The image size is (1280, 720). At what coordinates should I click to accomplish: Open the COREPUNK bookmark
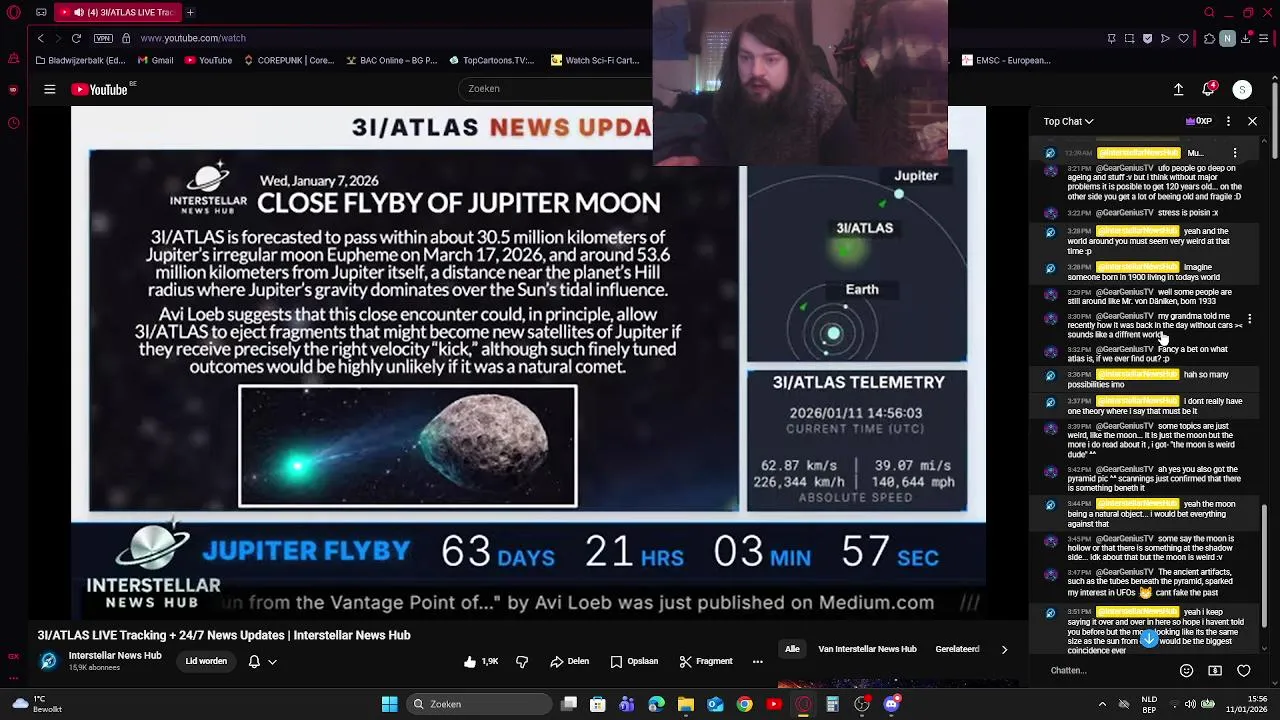(x=288, y=60)
